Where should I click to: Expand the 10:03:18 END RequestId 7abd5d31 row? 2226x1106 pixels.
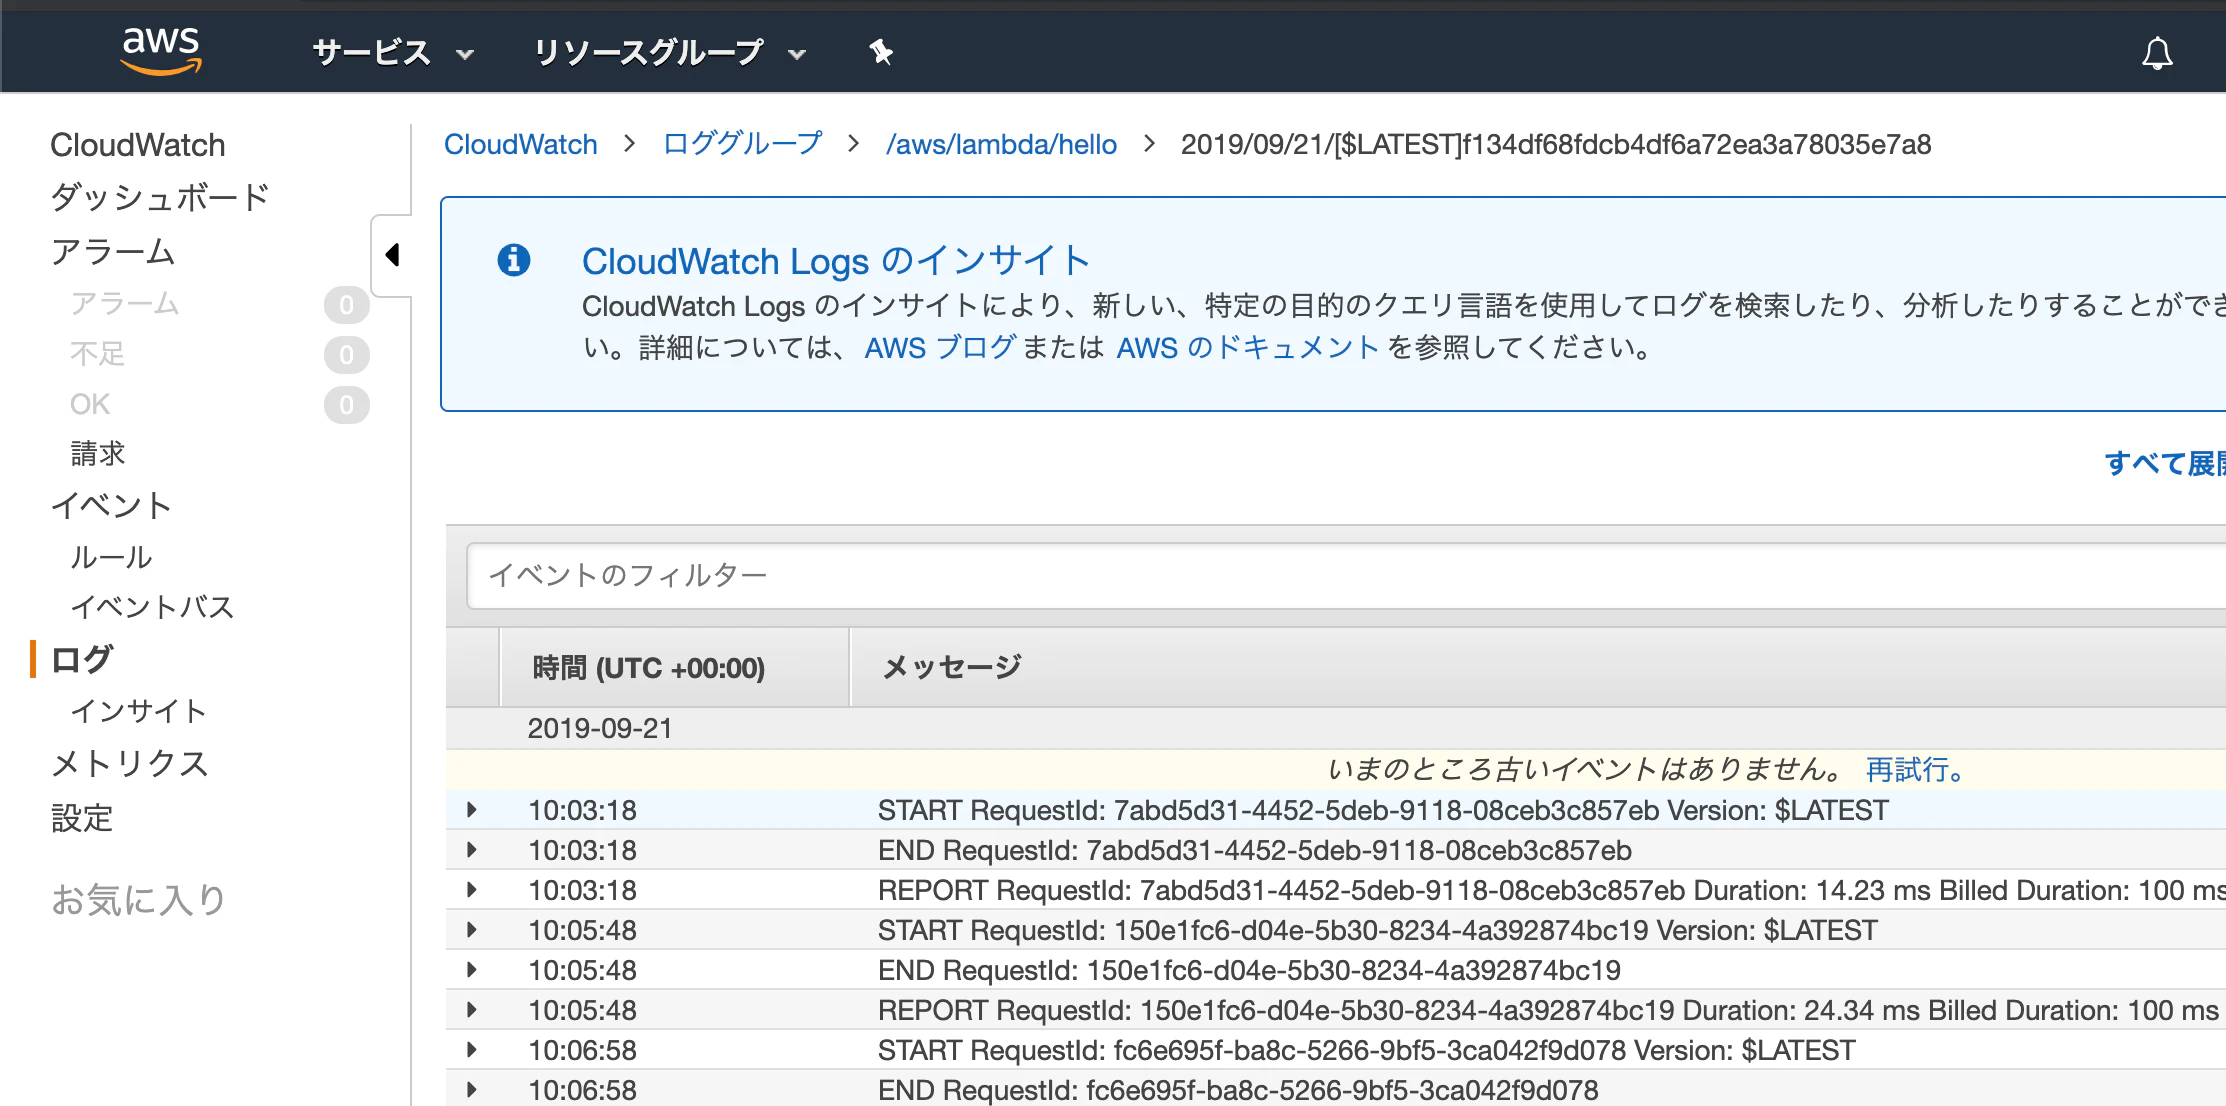[x=471, y=850]
